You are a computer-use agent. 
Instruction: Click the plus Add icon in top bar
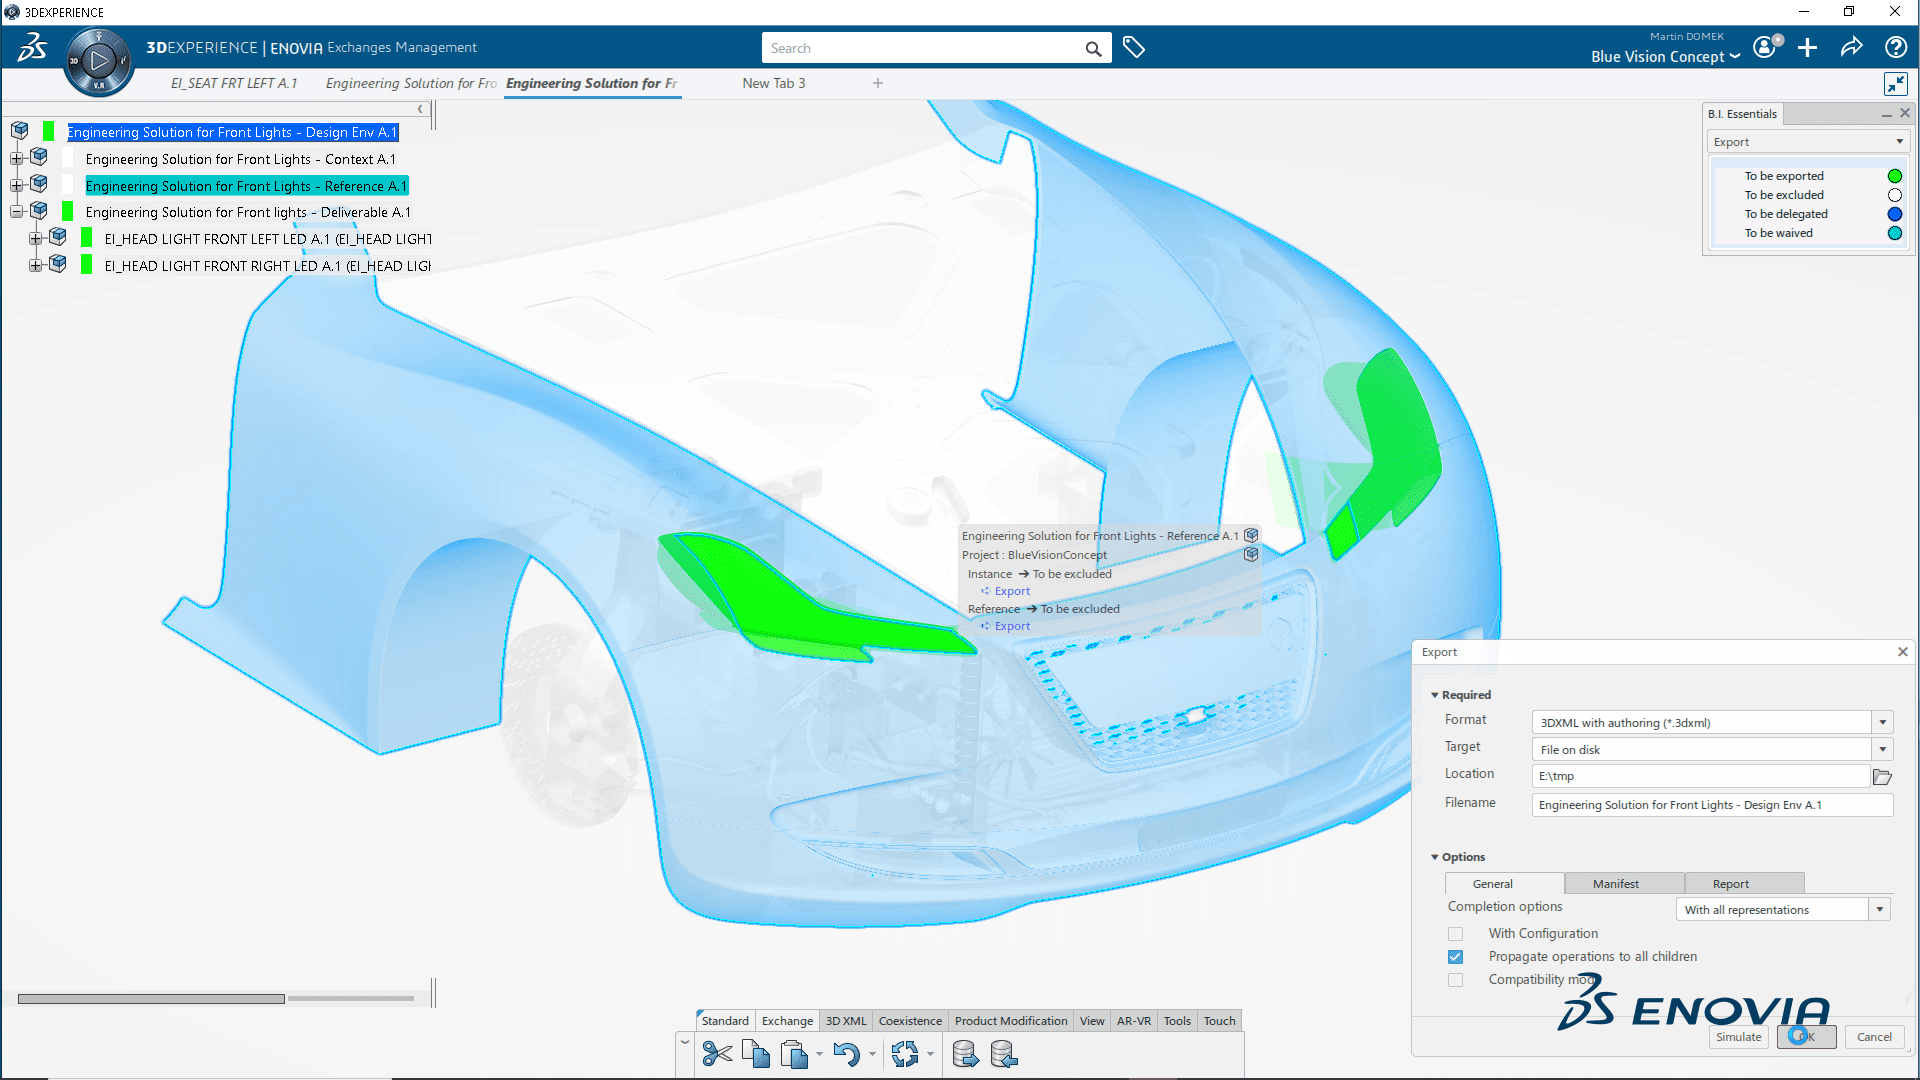pos(1807,47)
